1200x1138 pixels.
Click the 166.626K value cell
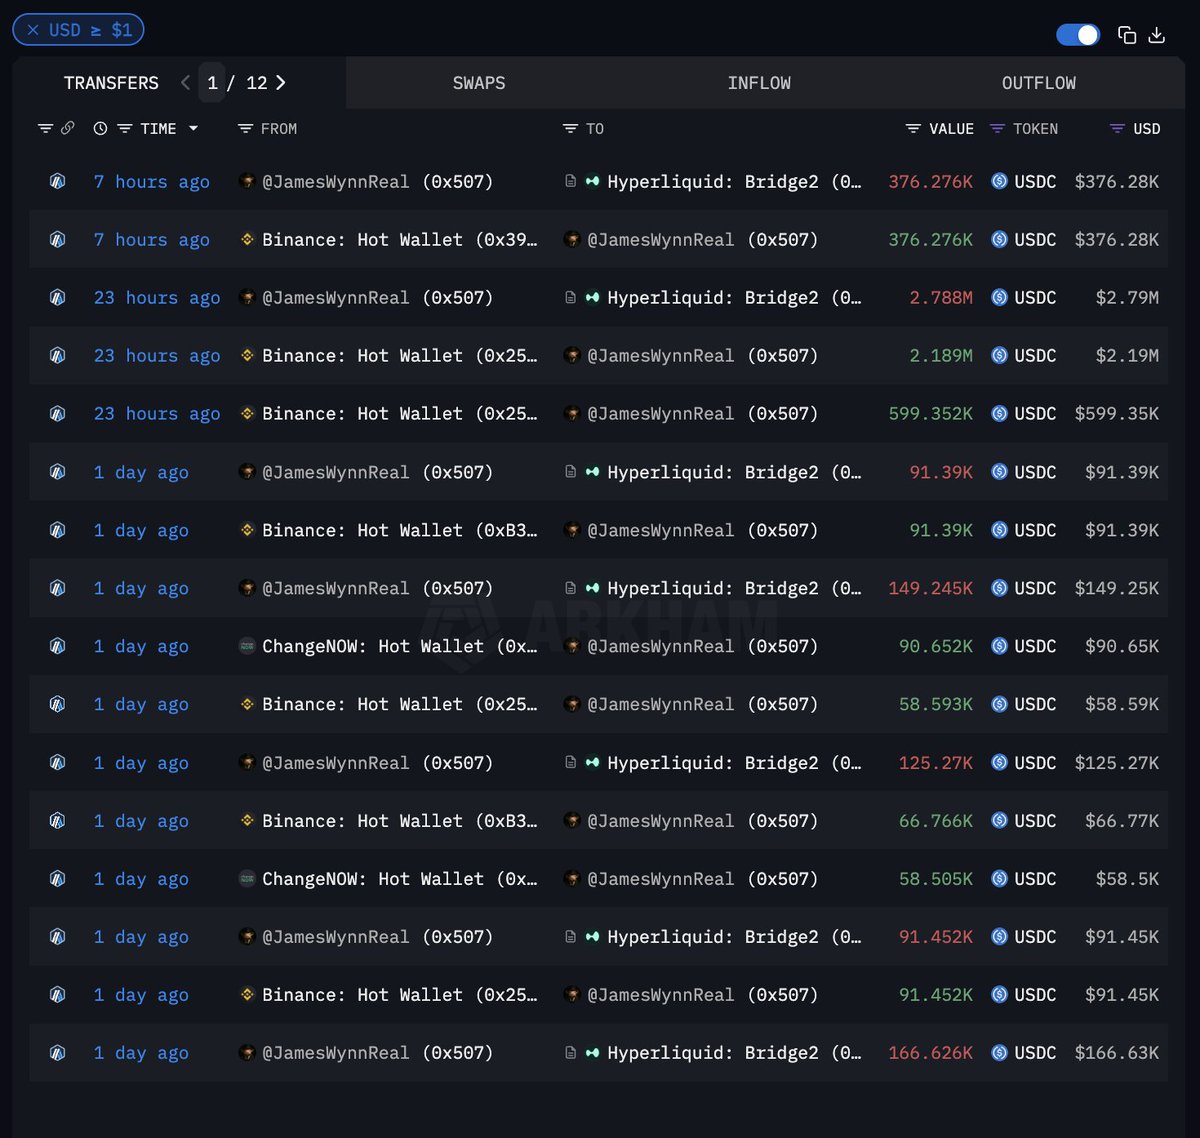(930, 1053)
